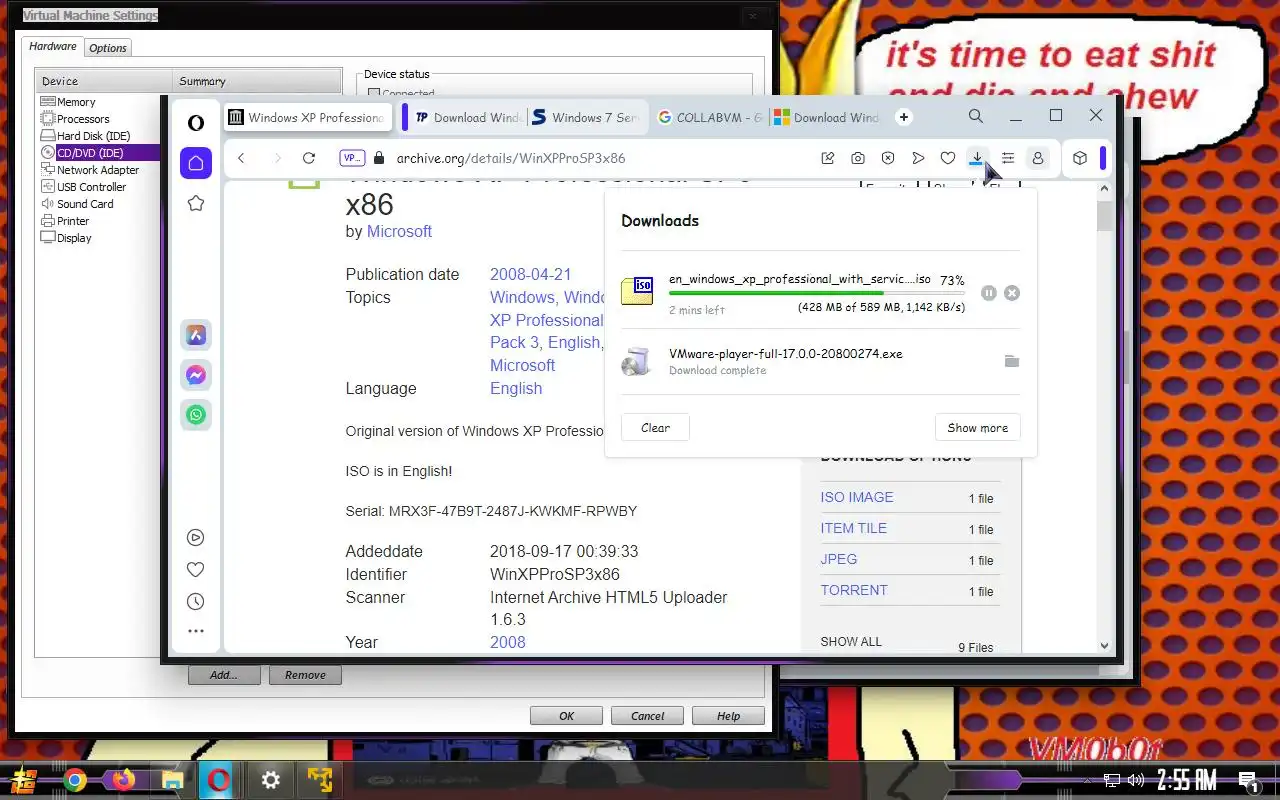Open the Aria AI sidebar icon

click(196, 335)
